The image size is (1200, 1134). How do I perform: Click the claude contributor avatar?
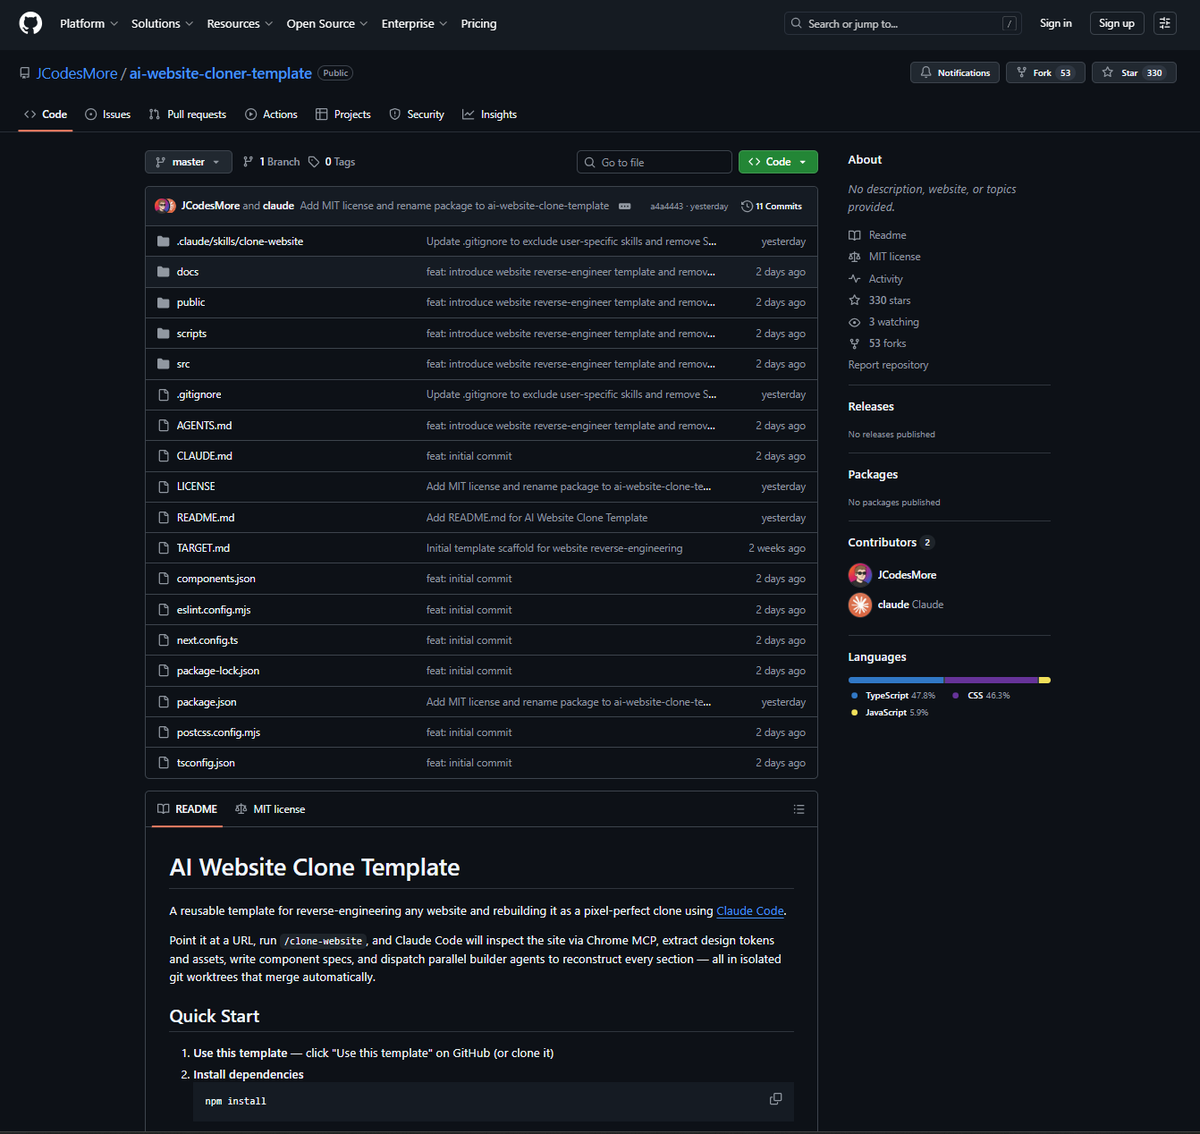pyautogui.click(x=860, y=604)
